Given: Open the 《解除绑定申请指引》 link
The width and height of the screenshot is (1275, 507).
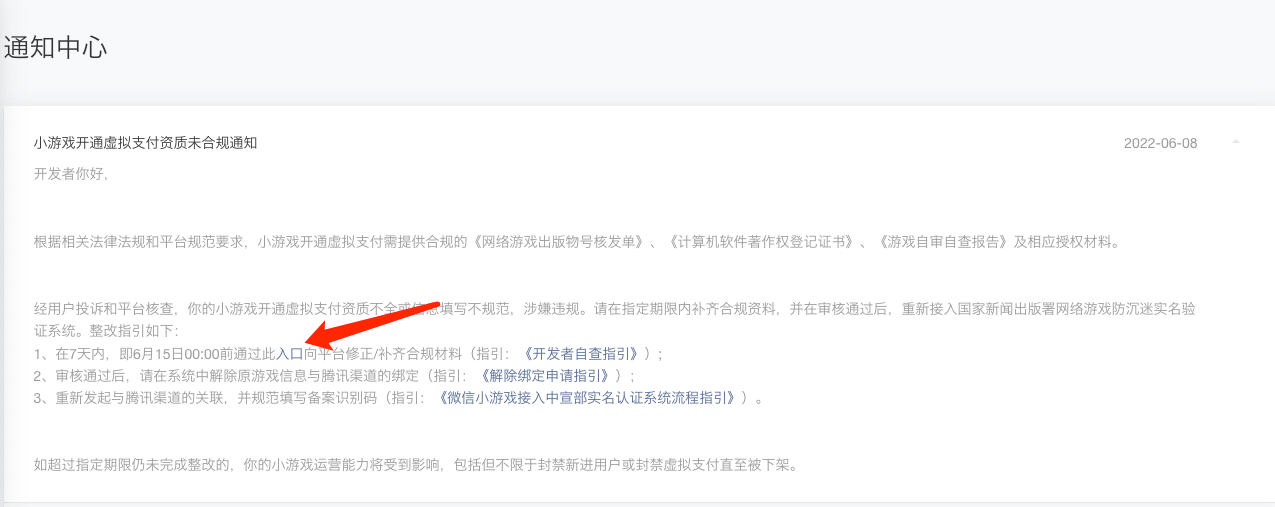Looking at the screenshot, I should tap(547, 376).
